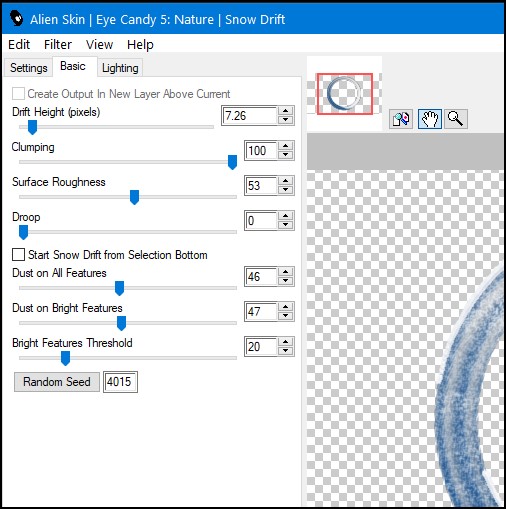Switch to the Settings tab

(x=29, y=68)
